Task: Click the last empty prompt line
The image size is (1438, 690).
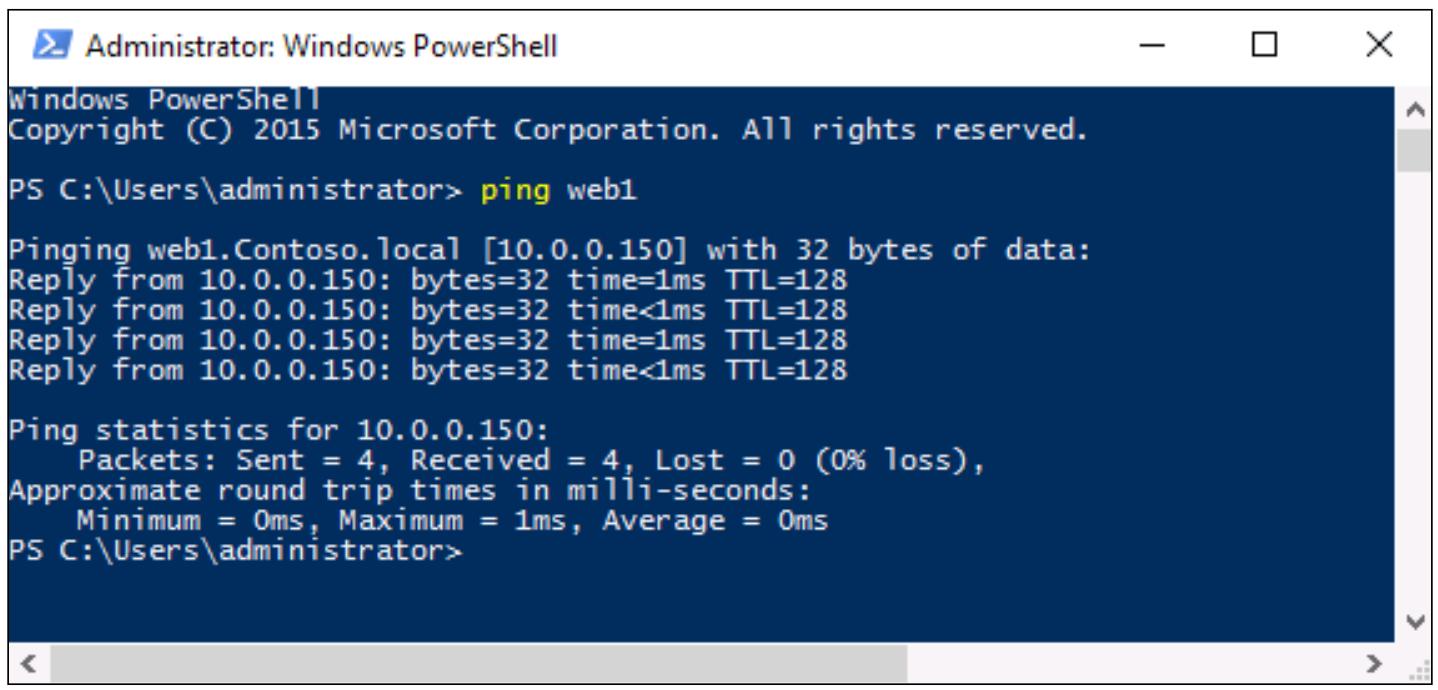Action: click(x=235, y=551)
